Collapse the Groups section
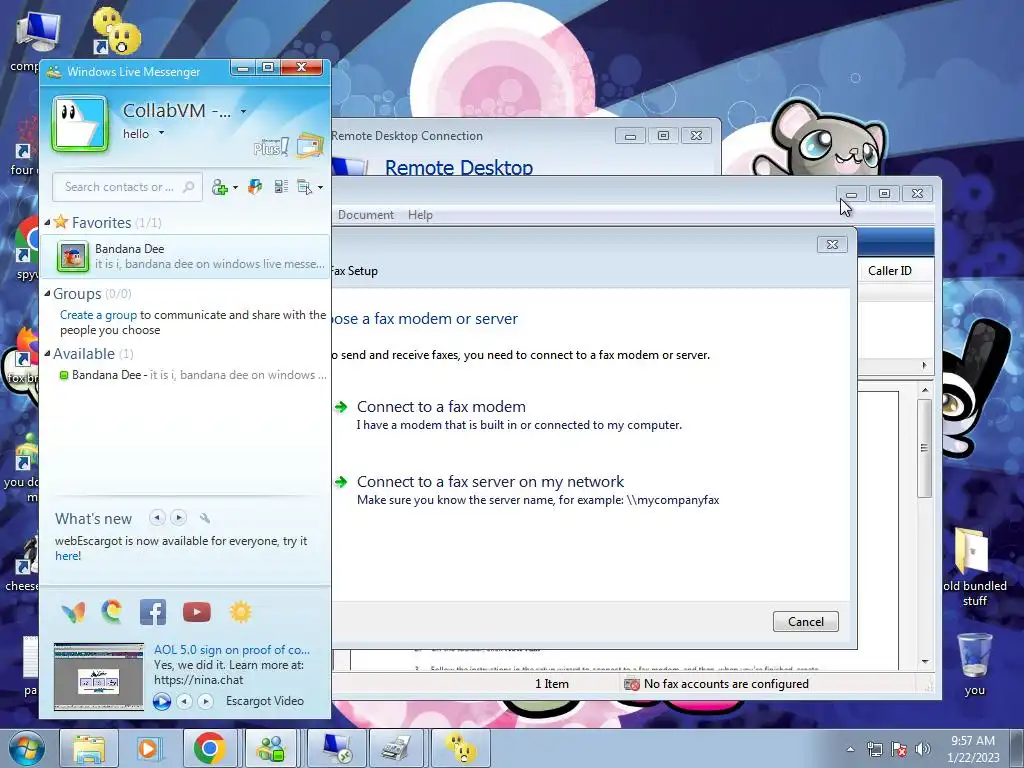1024x768 pixels. click(47, 294)
